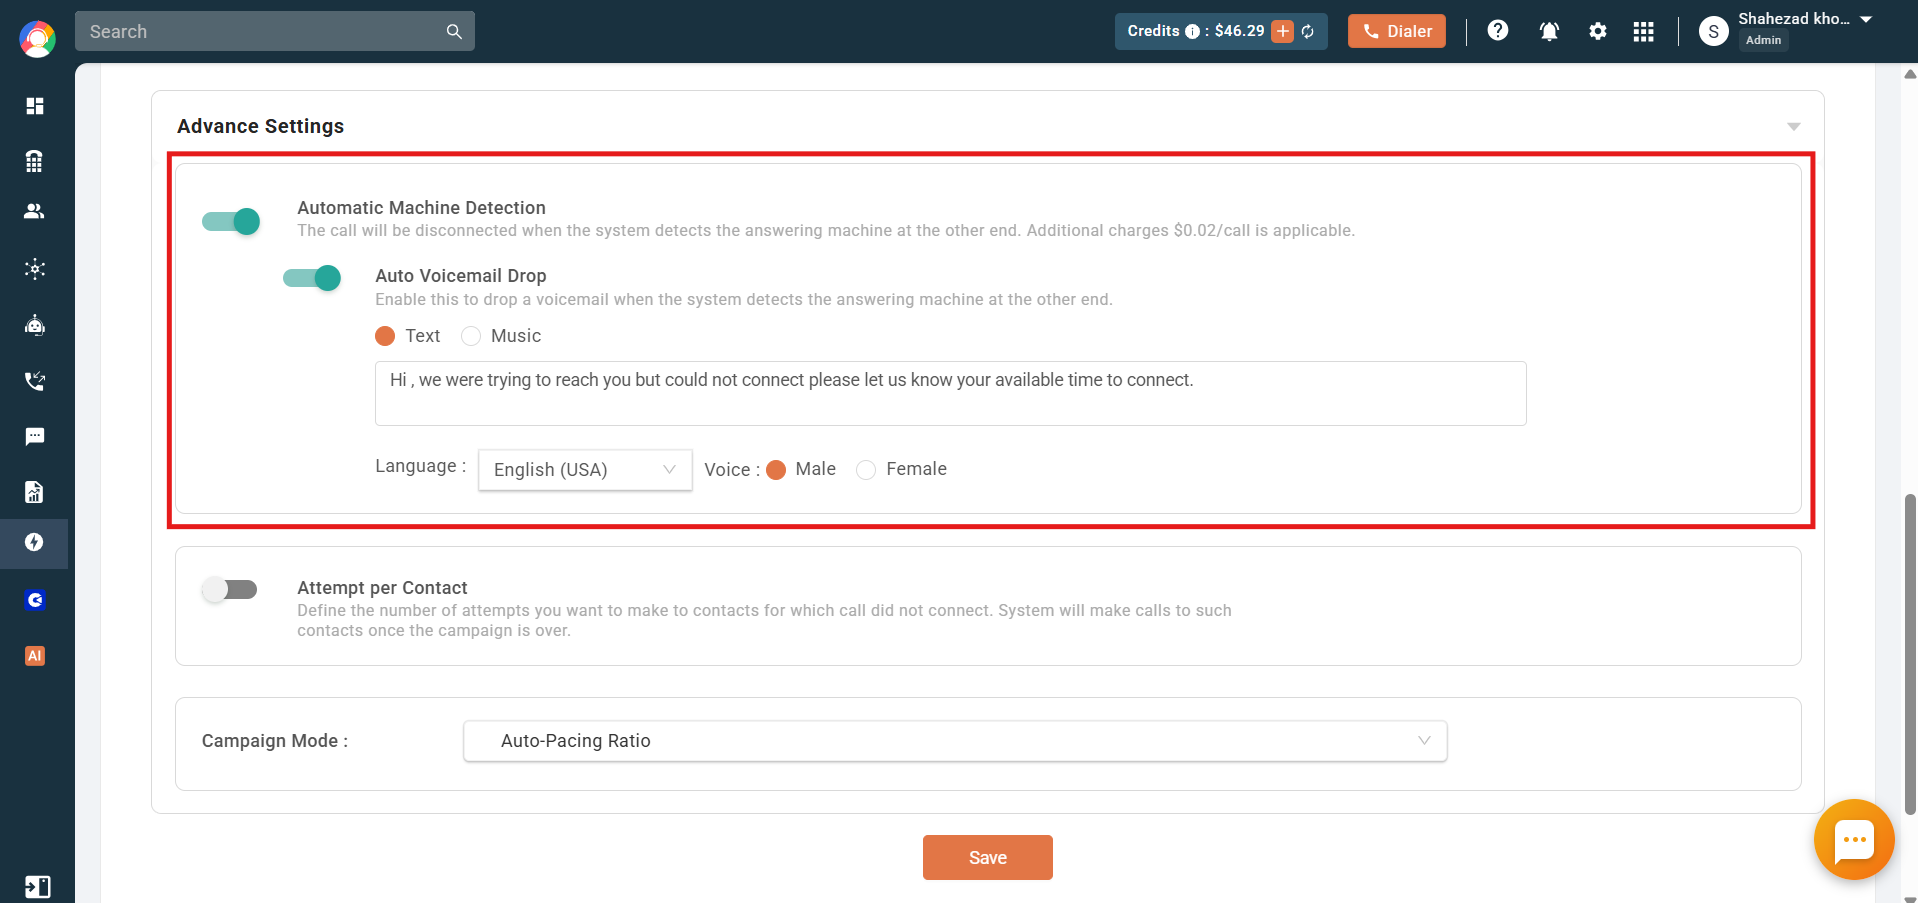The width and height of the screenshot is (1918, 903).
Task: Click the Automatic Machine Detection label
Action: 421,208
